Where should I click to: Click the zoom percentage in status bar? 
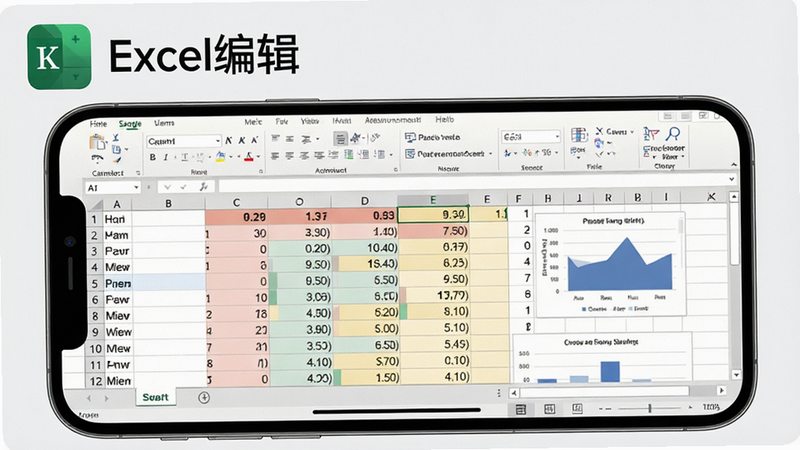(711, 407)
